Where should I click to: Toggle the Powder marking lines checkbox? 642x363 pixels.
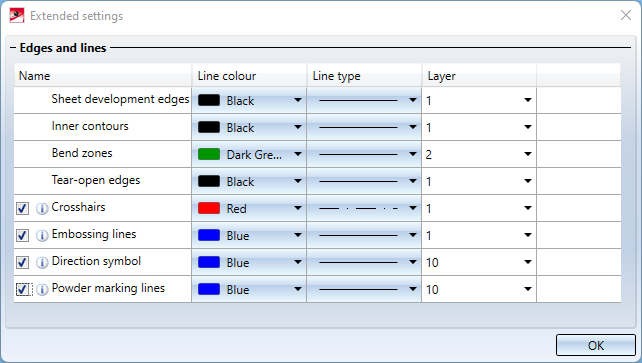coord(23,290)
